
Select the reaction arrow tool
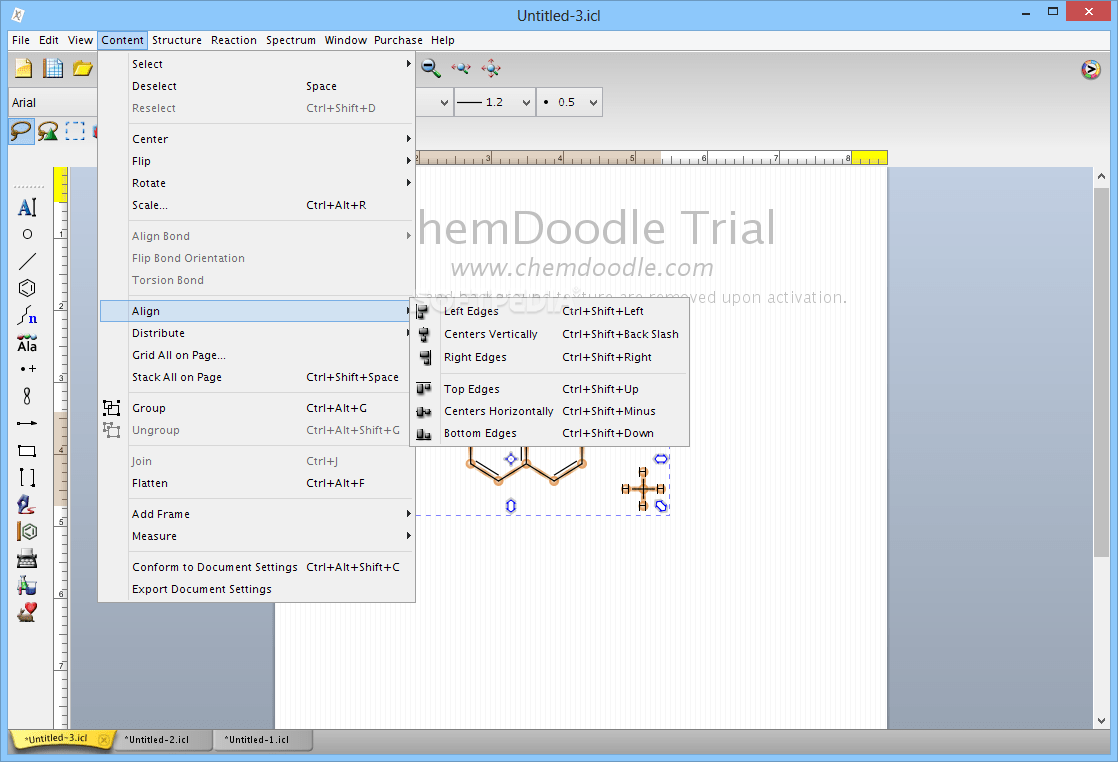pyautogui.click(x=27, y=423)
